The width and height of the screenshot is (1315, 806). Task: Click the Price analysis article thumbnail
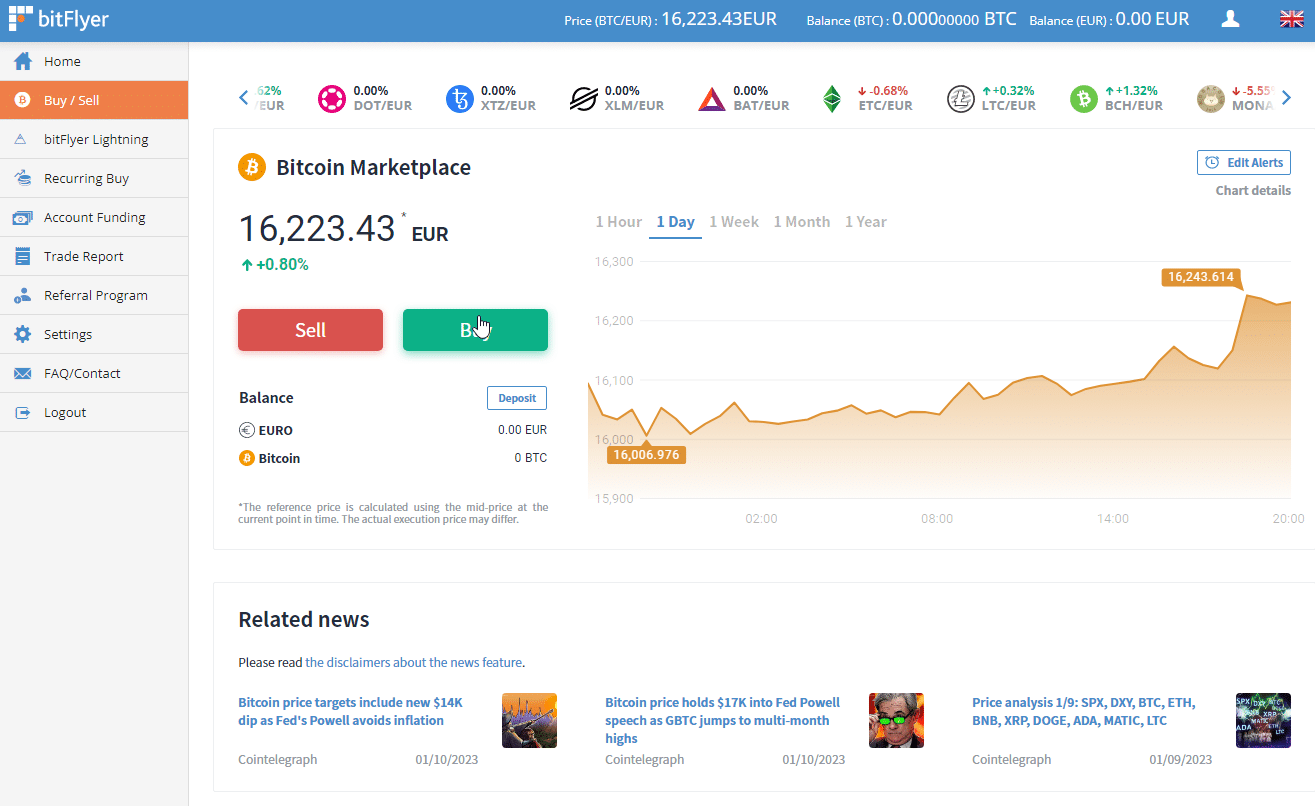click(1263, 720)
